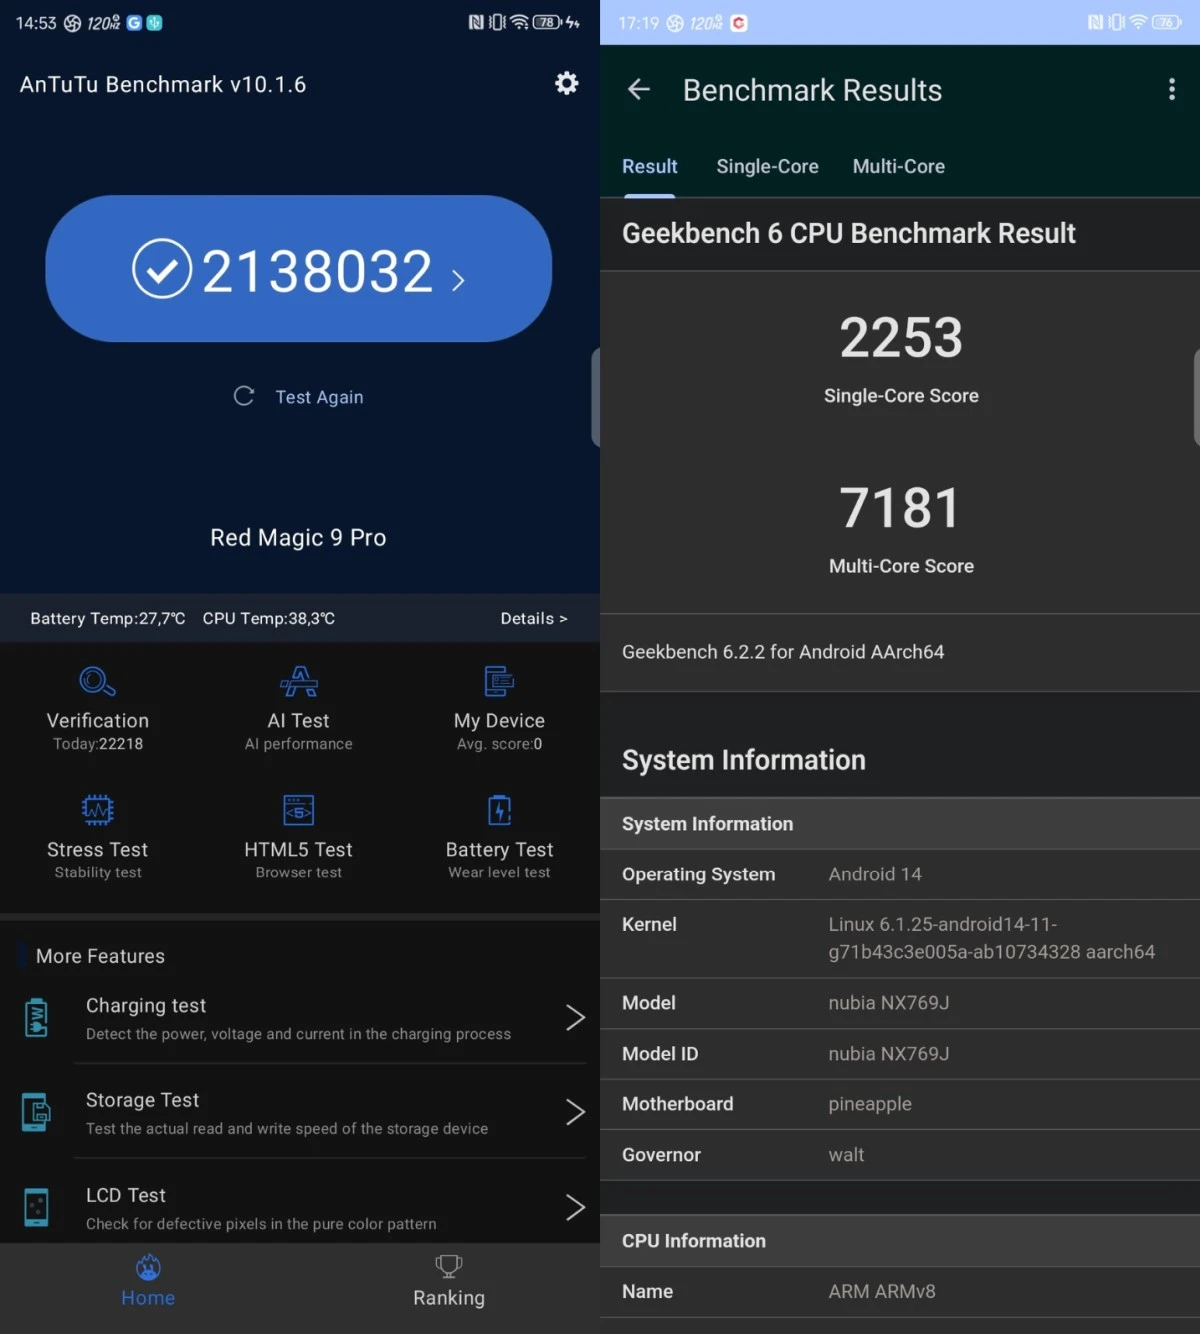Tap Today:22218 verification count
The image size is (1200, 1334).
coord(98,744)
